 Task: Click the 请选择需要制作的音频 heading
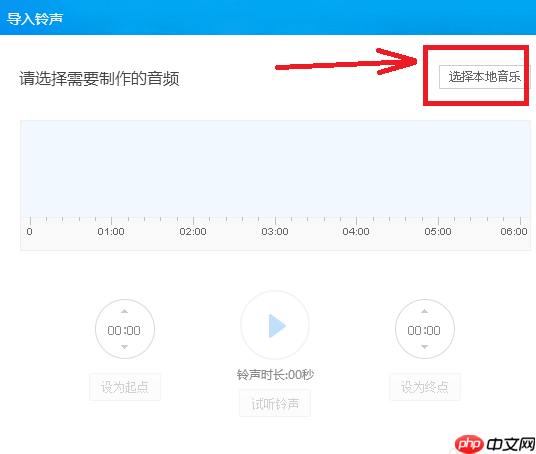click(99, 79)
